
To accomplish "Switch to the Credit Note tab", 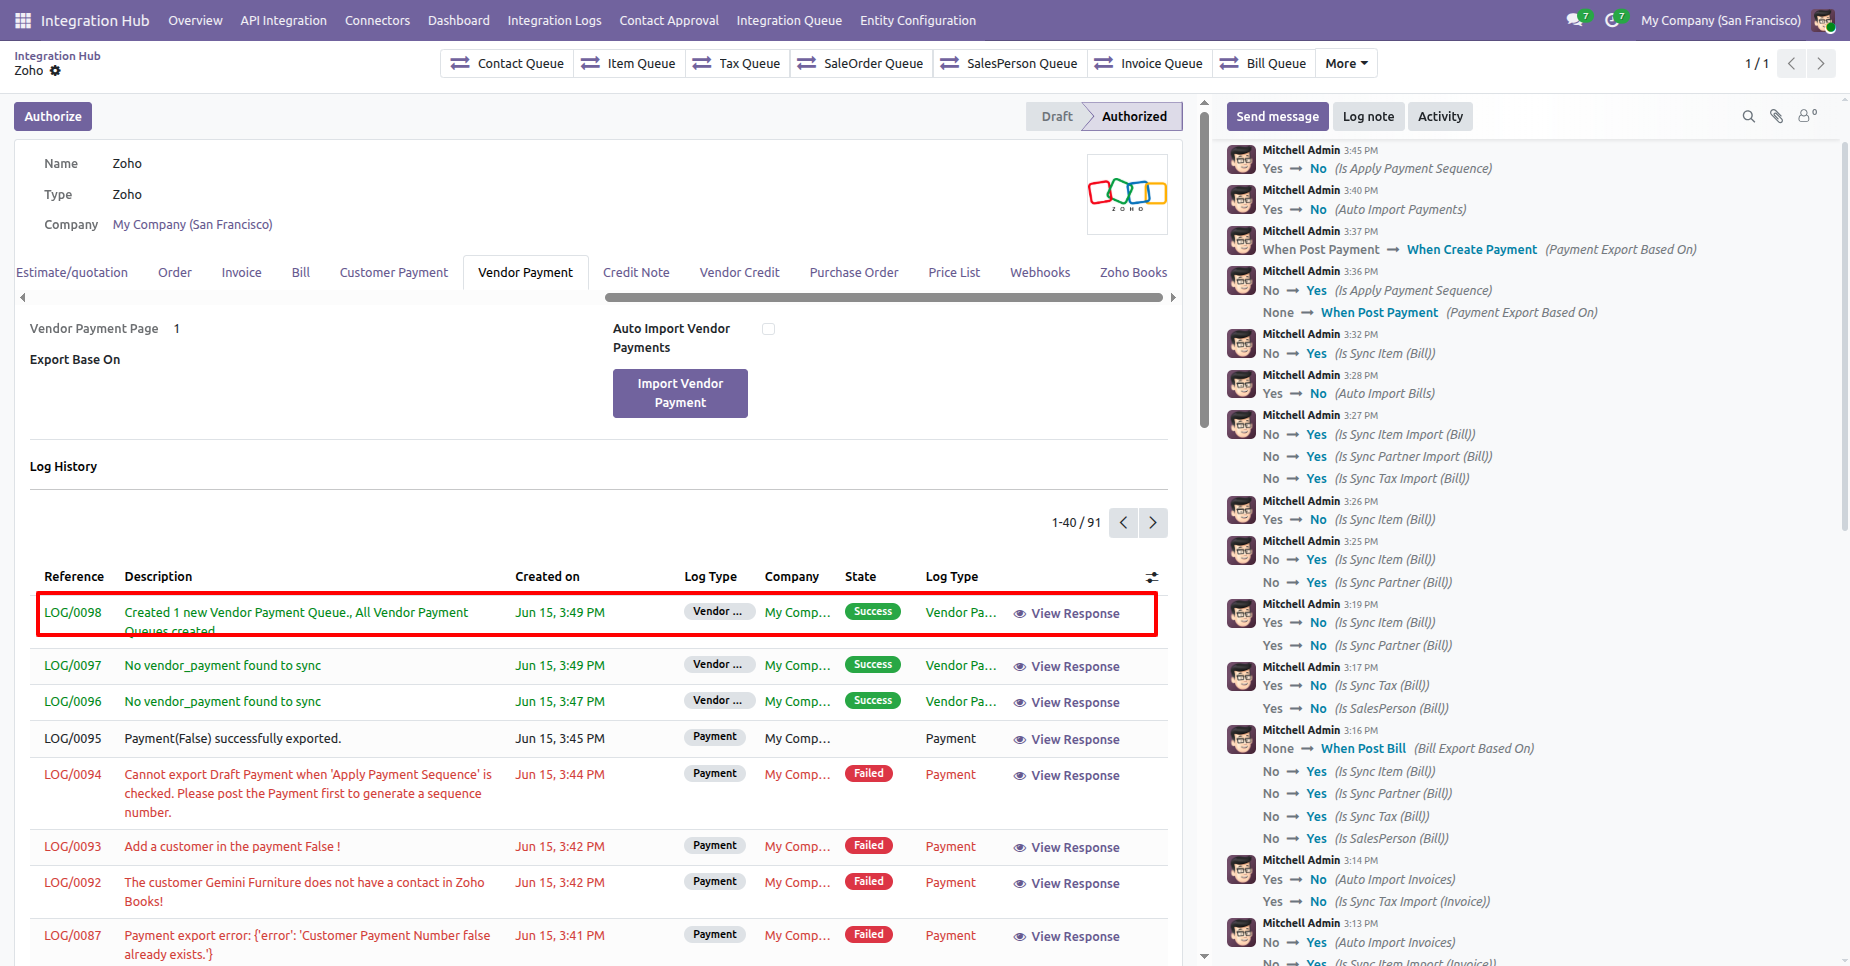I will 636,272.
